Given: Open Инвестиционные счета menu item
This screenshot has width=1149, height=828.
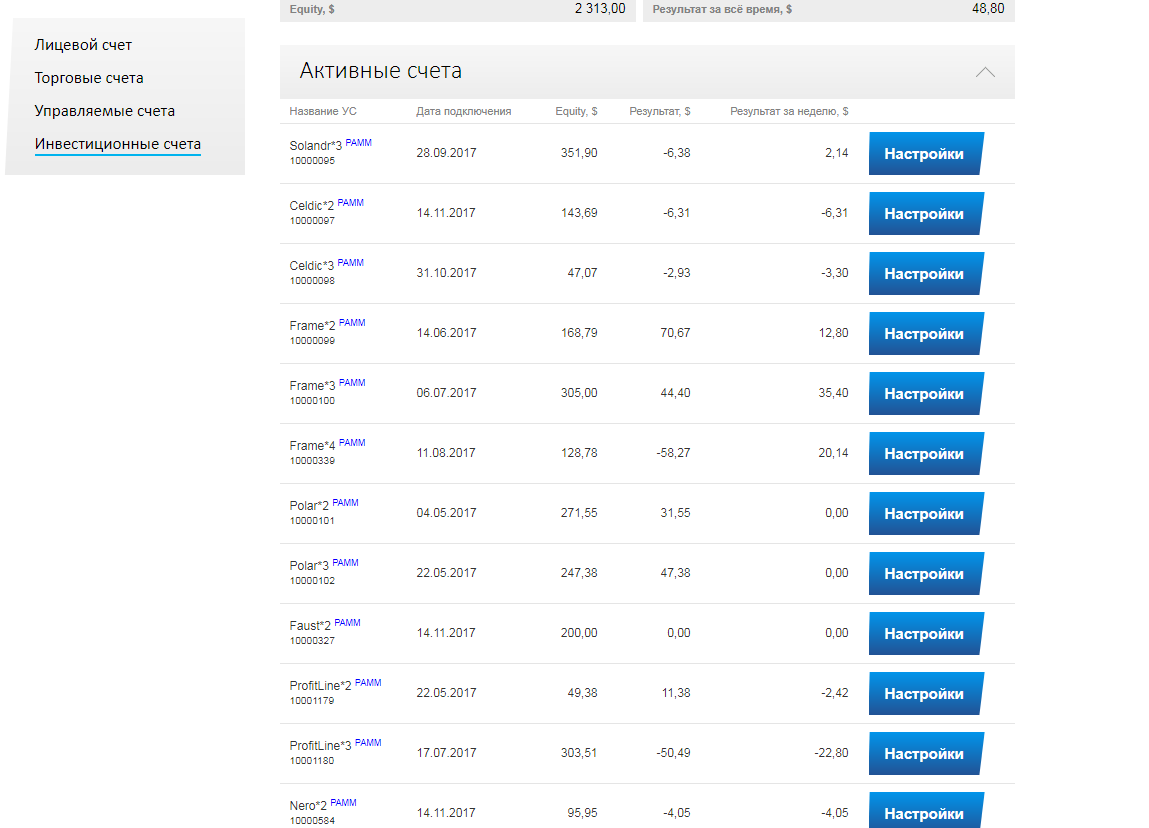Looking at the screenshot, I should click(118, 144).
